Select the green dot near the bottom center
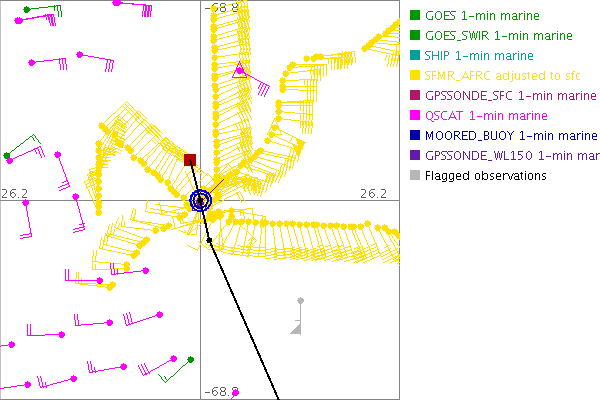This screenshot has height=400, width=600. point(190,359)
